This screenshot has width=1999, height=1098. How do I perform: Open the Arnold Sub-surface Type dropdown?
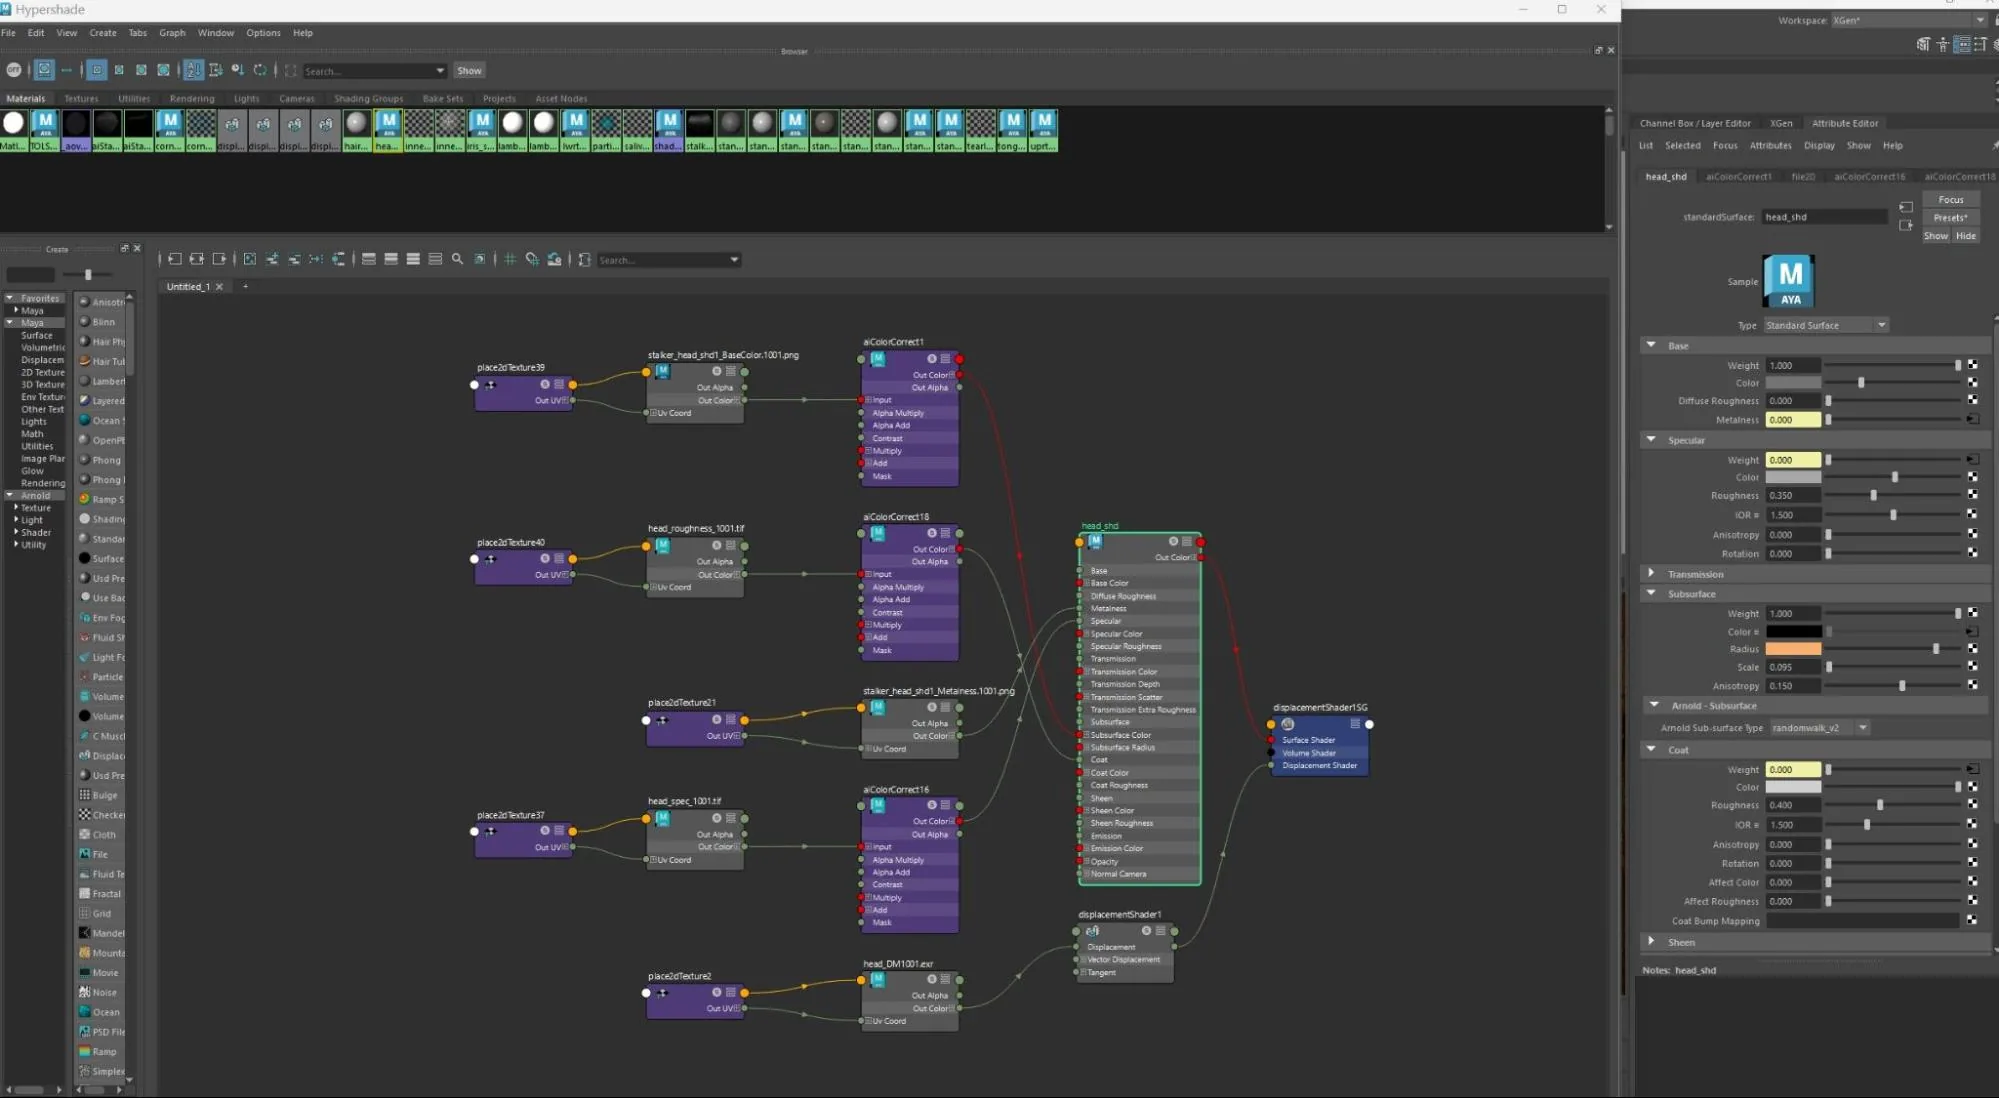point(1820,728)
